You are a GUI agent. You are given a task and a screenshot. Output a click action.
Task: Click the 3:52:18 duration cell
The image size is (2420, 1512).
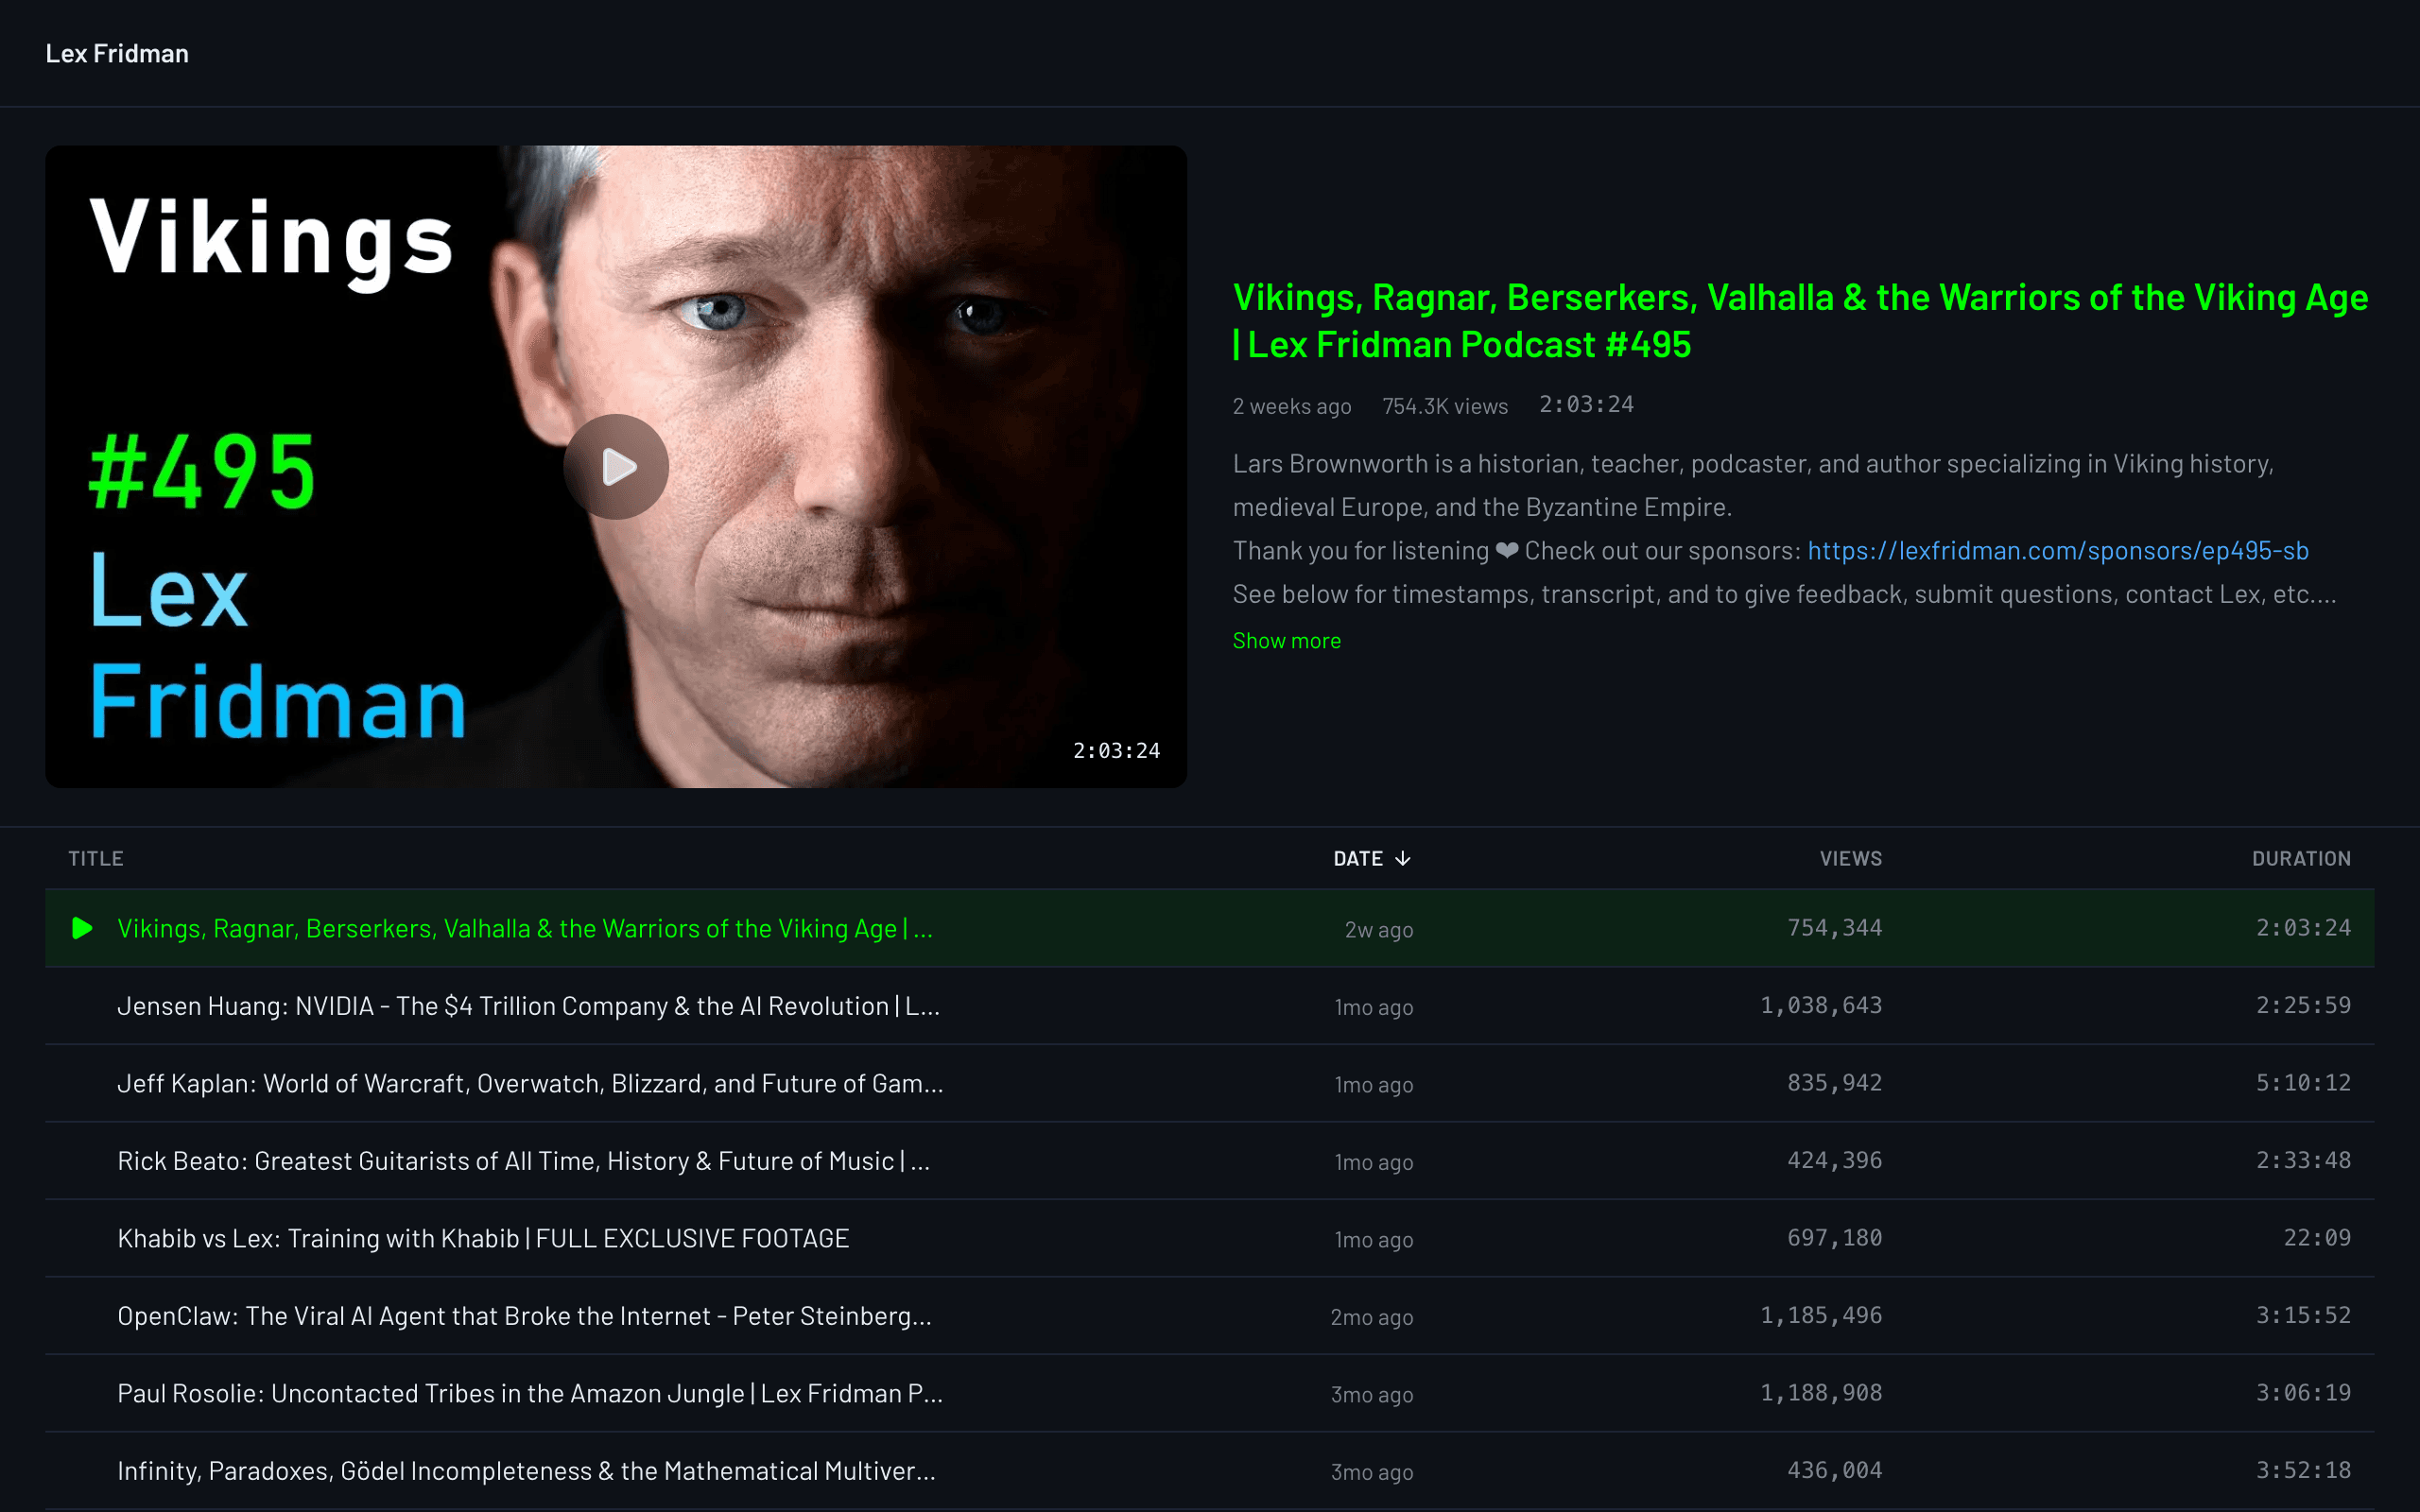(2303, 1470)
